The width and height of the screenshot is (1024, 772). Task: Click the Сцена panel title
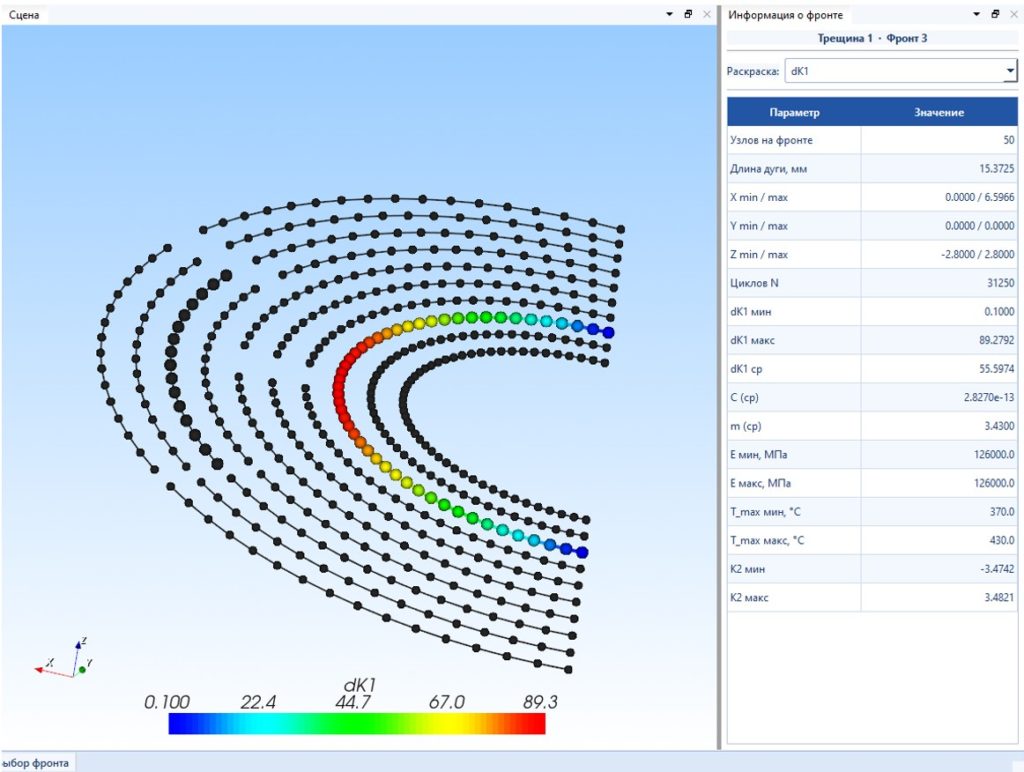(24, 14)
